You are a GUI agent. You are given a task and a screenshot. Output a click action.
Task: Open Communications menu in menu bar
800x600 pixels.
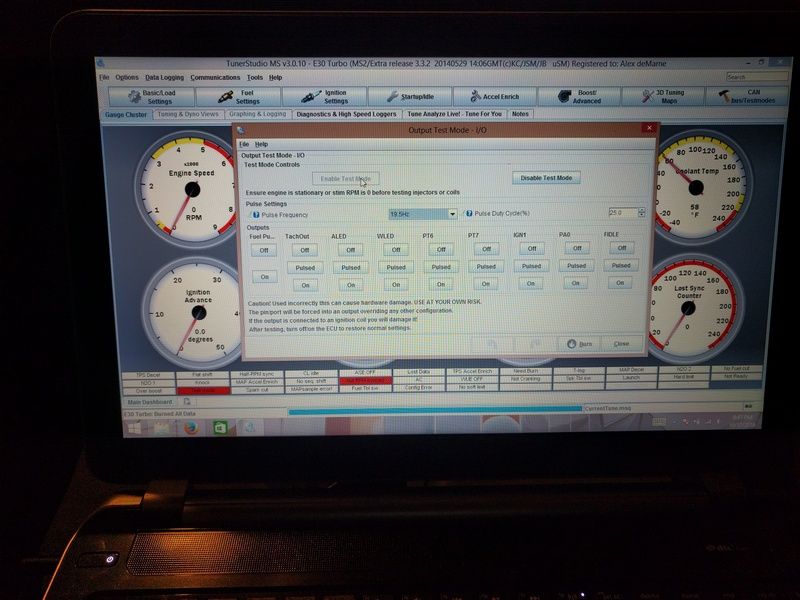[215, 77]
